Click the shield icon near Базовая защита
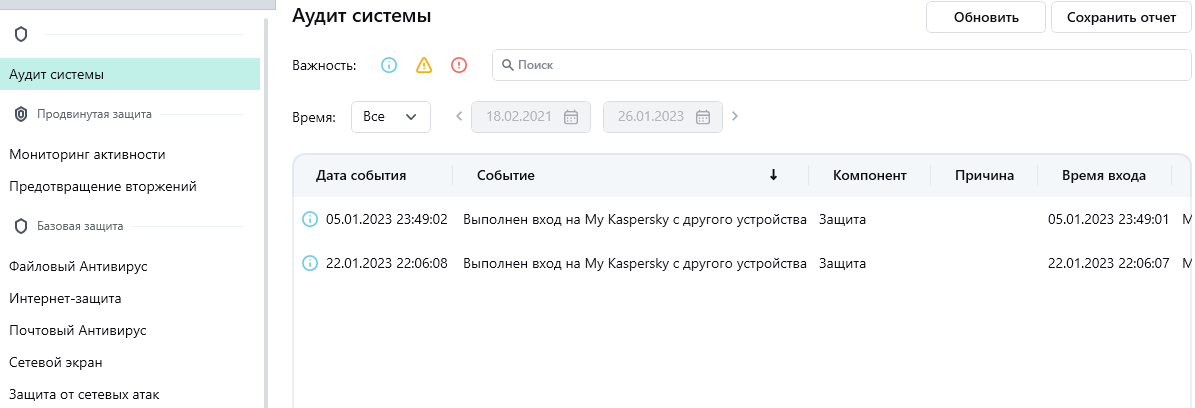The width and height of the screenshot is (1195, 408). (21, 226)
